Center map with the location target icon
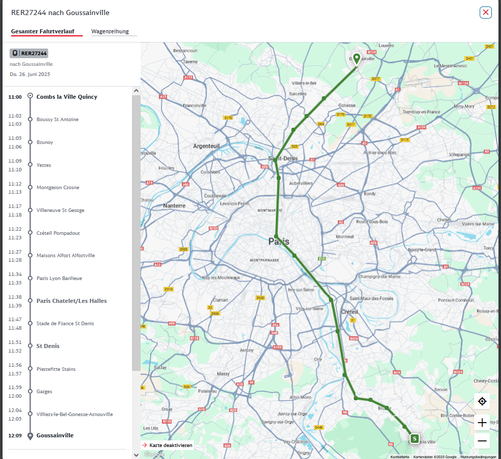The width and height of the screenshot is (501, 459). coord(482,401)
